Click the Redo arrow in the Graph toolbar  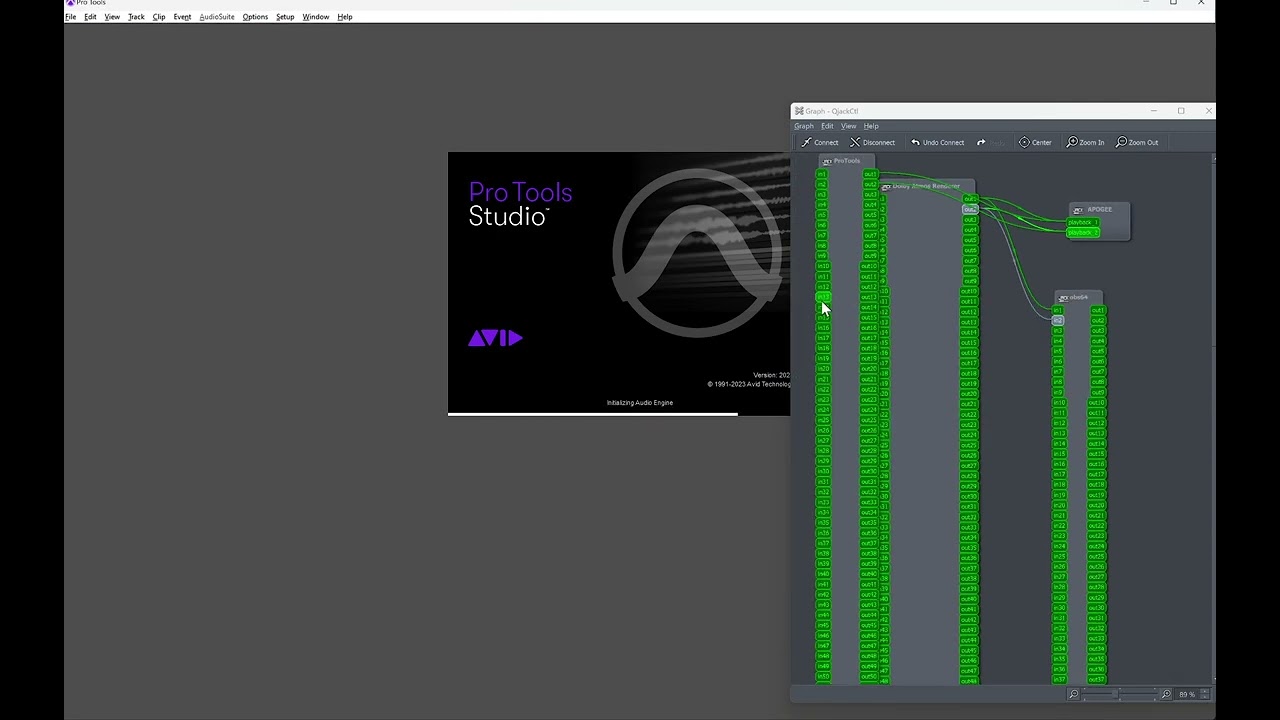[981, 142]
